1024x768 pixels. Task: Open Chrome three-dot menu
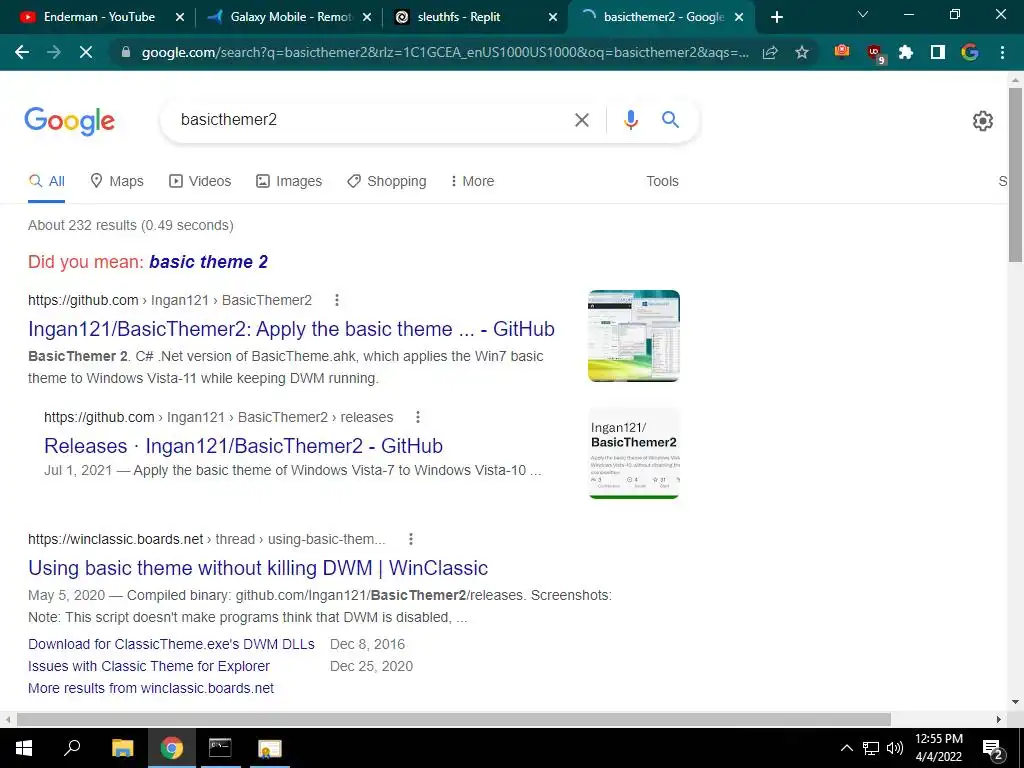pos(1002,52)
